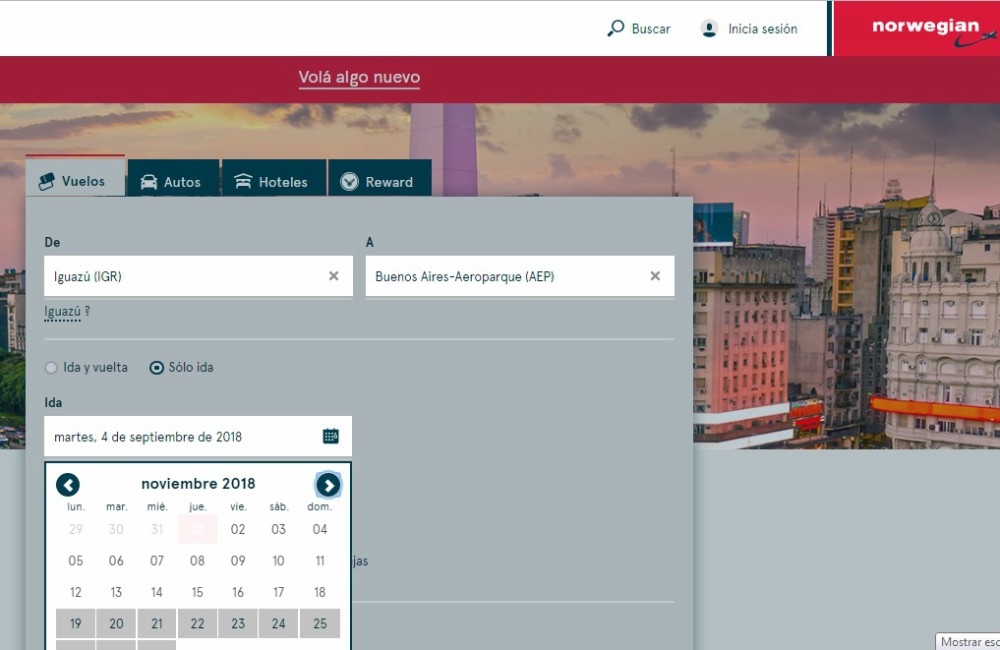Clear the origin field Iguazú (IGR)

point(334,276)
